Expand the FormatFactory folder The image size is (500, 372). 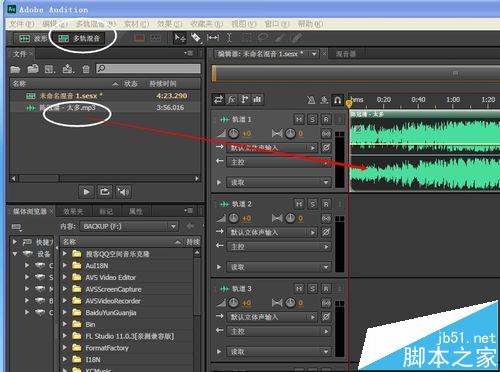point(65,348)
